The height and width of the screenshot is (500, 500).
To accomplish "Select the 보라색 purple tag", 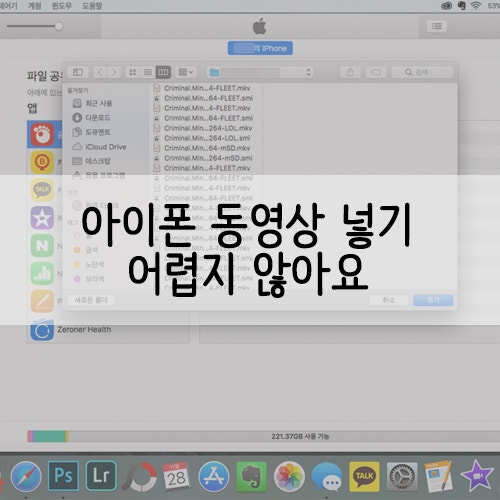I will [x=89, y=279].
